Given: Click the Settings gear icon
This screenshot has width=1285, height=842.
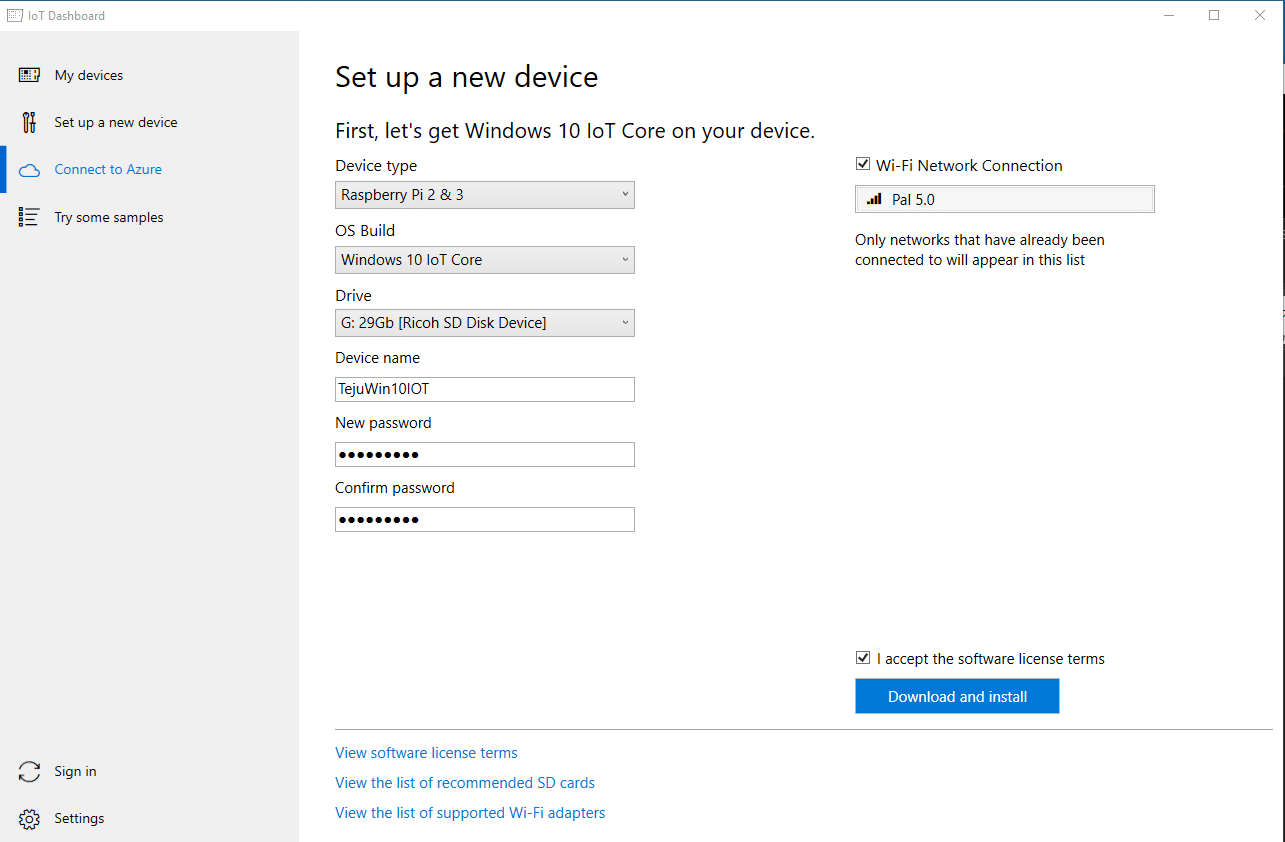Looking at the screenshot, I should 29,818.
